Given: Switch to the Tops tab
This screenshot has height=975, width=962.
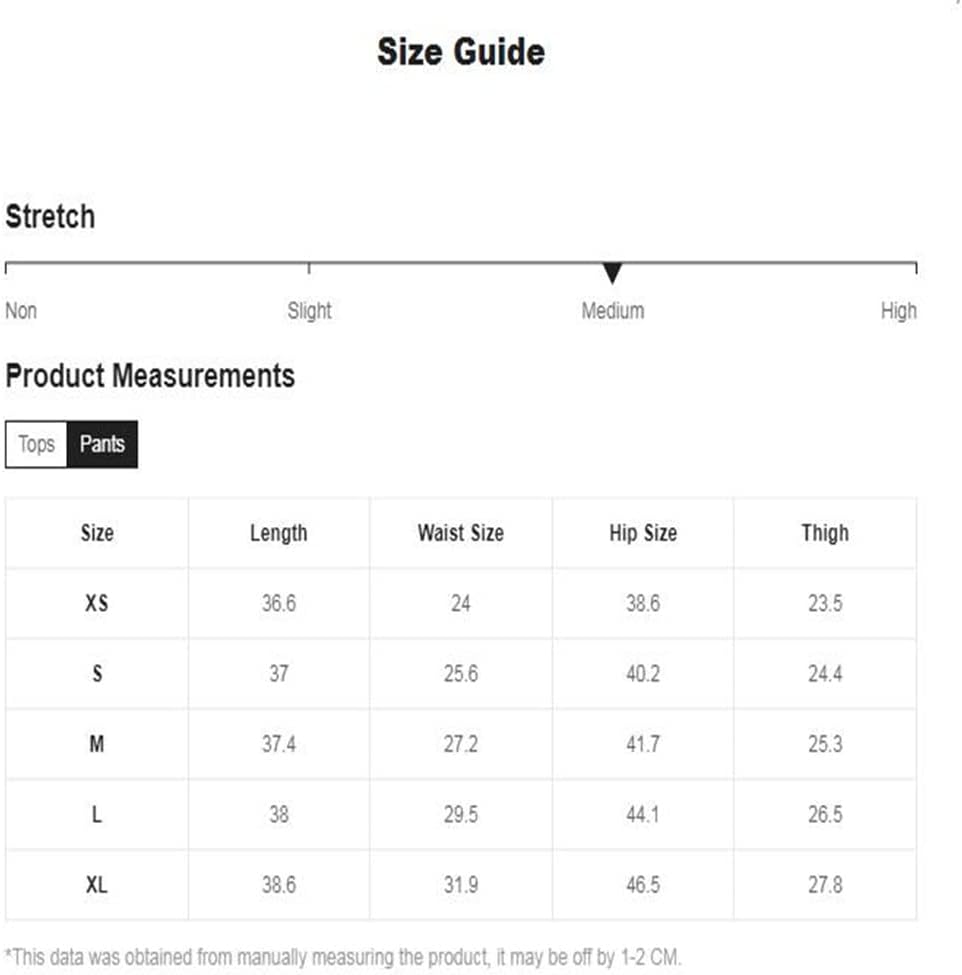Looking at the screenshot, I should point(36,444).
